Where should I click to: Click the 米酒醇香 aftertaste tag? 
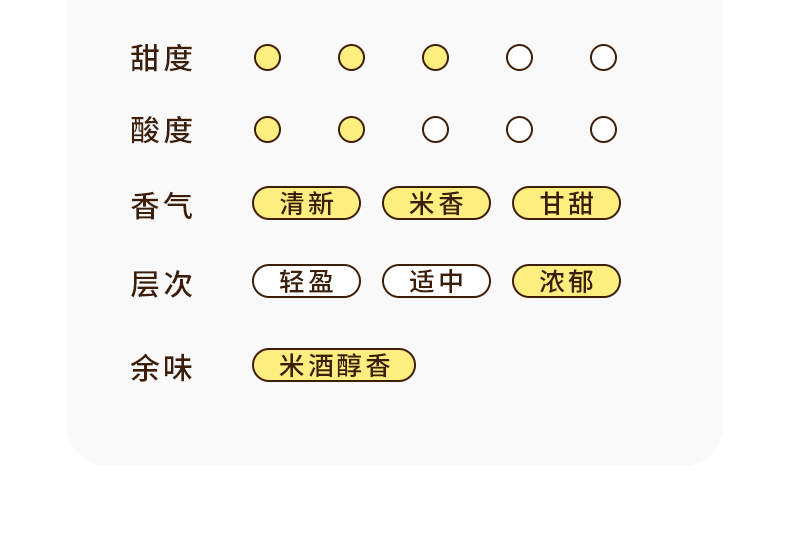333,365
